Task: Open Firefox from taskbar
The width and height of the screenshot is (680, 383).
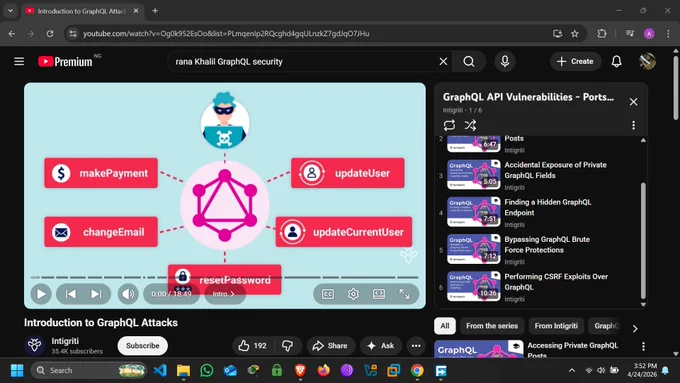Action: pos(323,370)
